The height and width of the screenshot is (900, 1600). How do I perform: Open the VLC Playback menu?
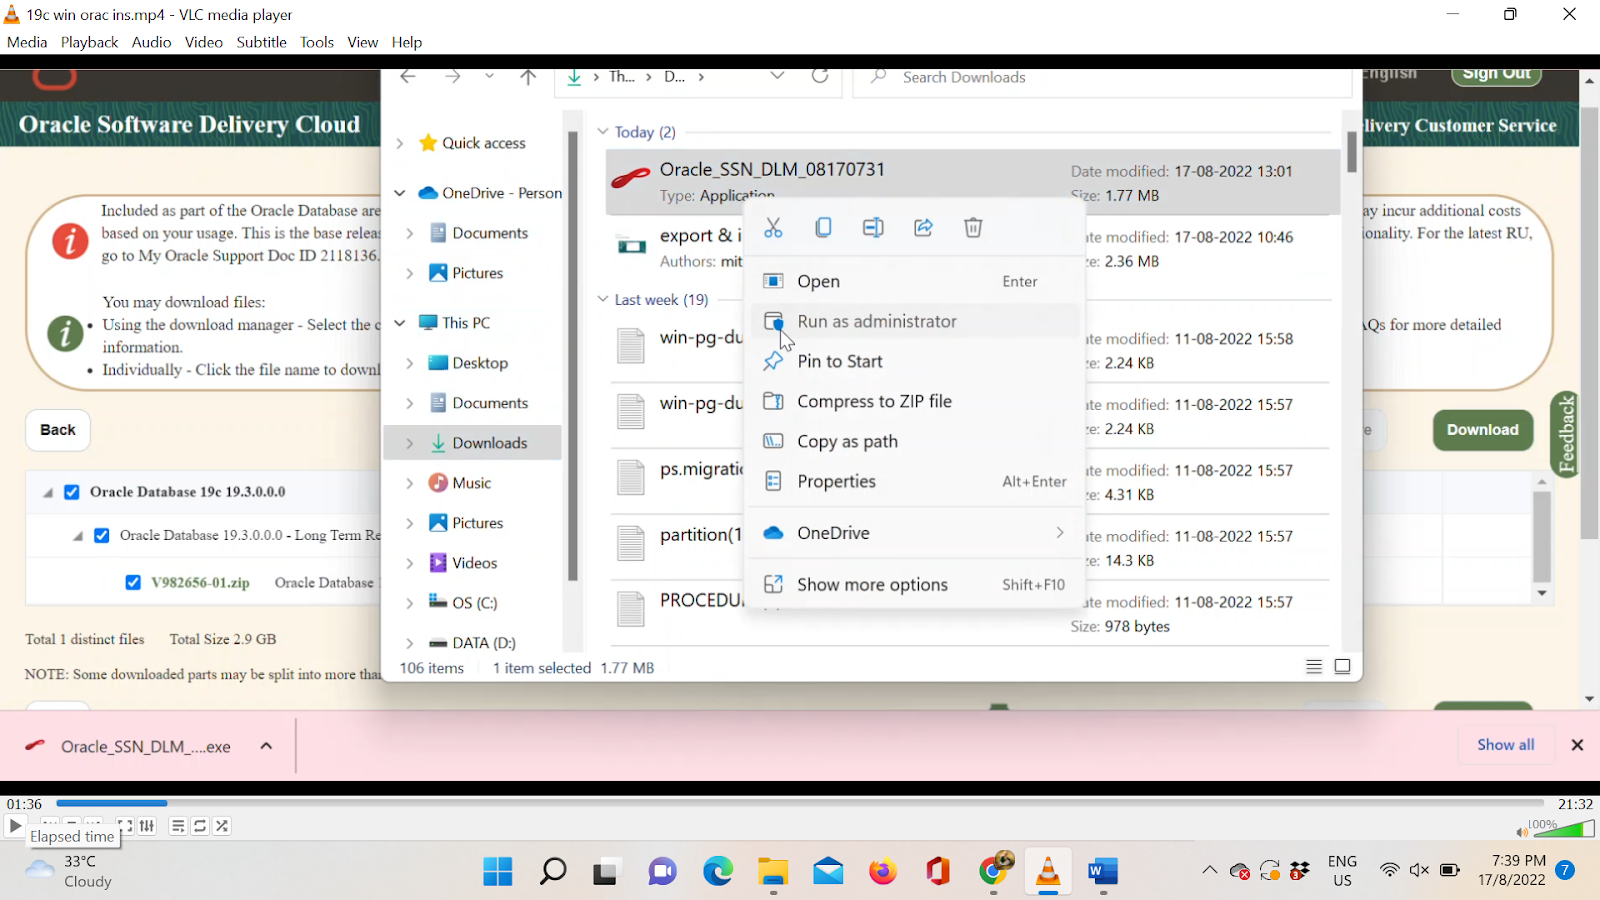[x=89, y=42]
